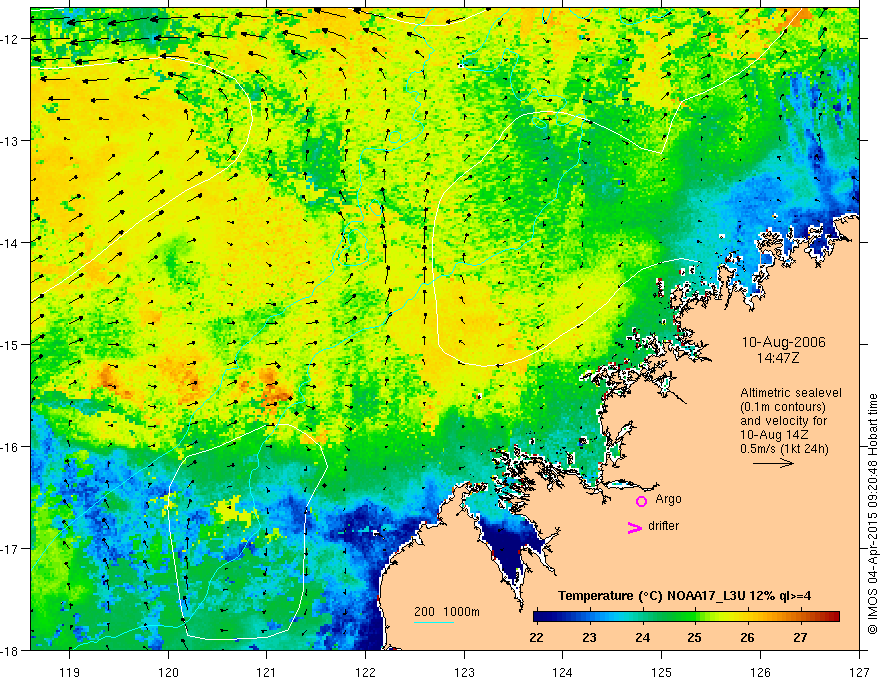This screenshot has width=880, height=680.
Task: Click the IMOS copyright timestamp text
Action: [872, 514]
